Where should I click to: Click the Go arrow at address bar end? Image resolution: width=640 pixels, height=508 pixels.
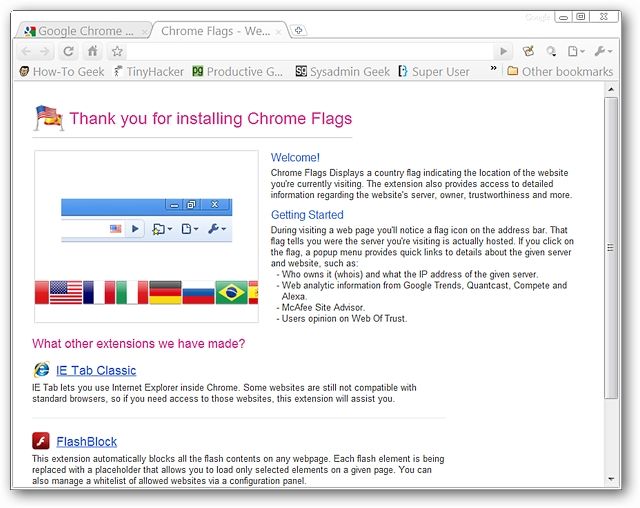(504, 51)
